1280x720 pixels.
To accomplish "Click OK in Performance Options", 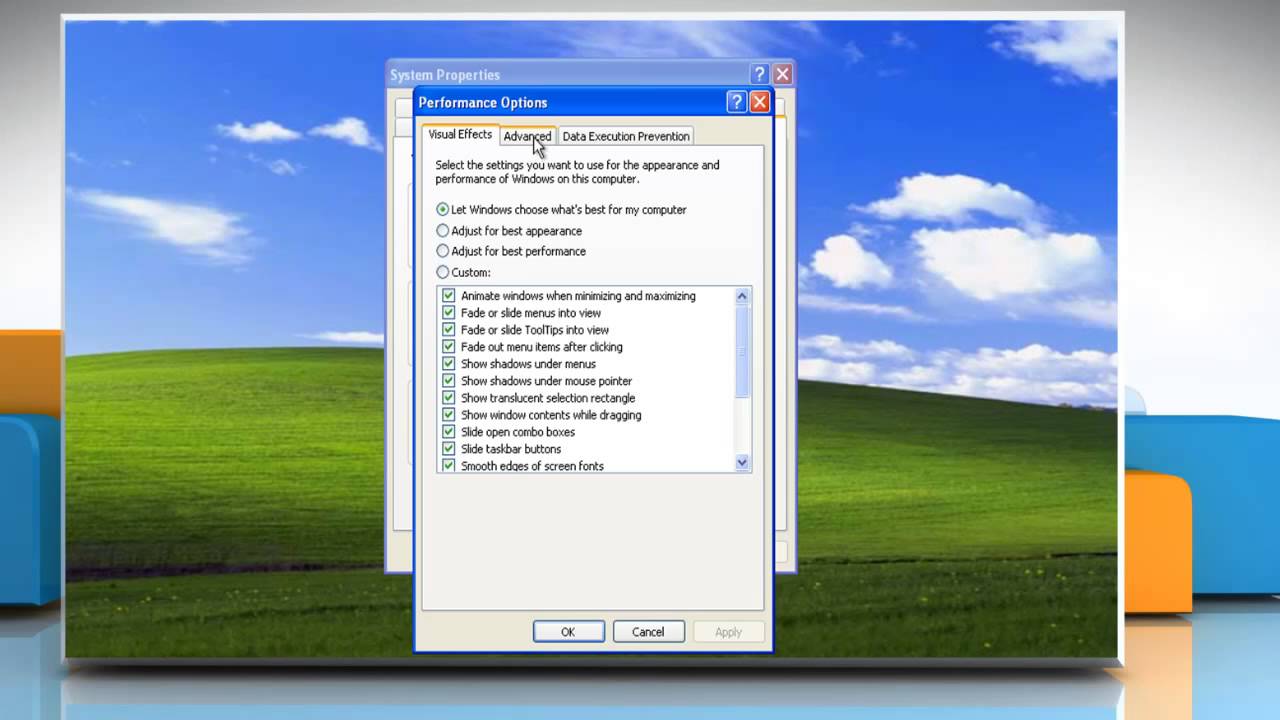I will click(x=568, y=632).
